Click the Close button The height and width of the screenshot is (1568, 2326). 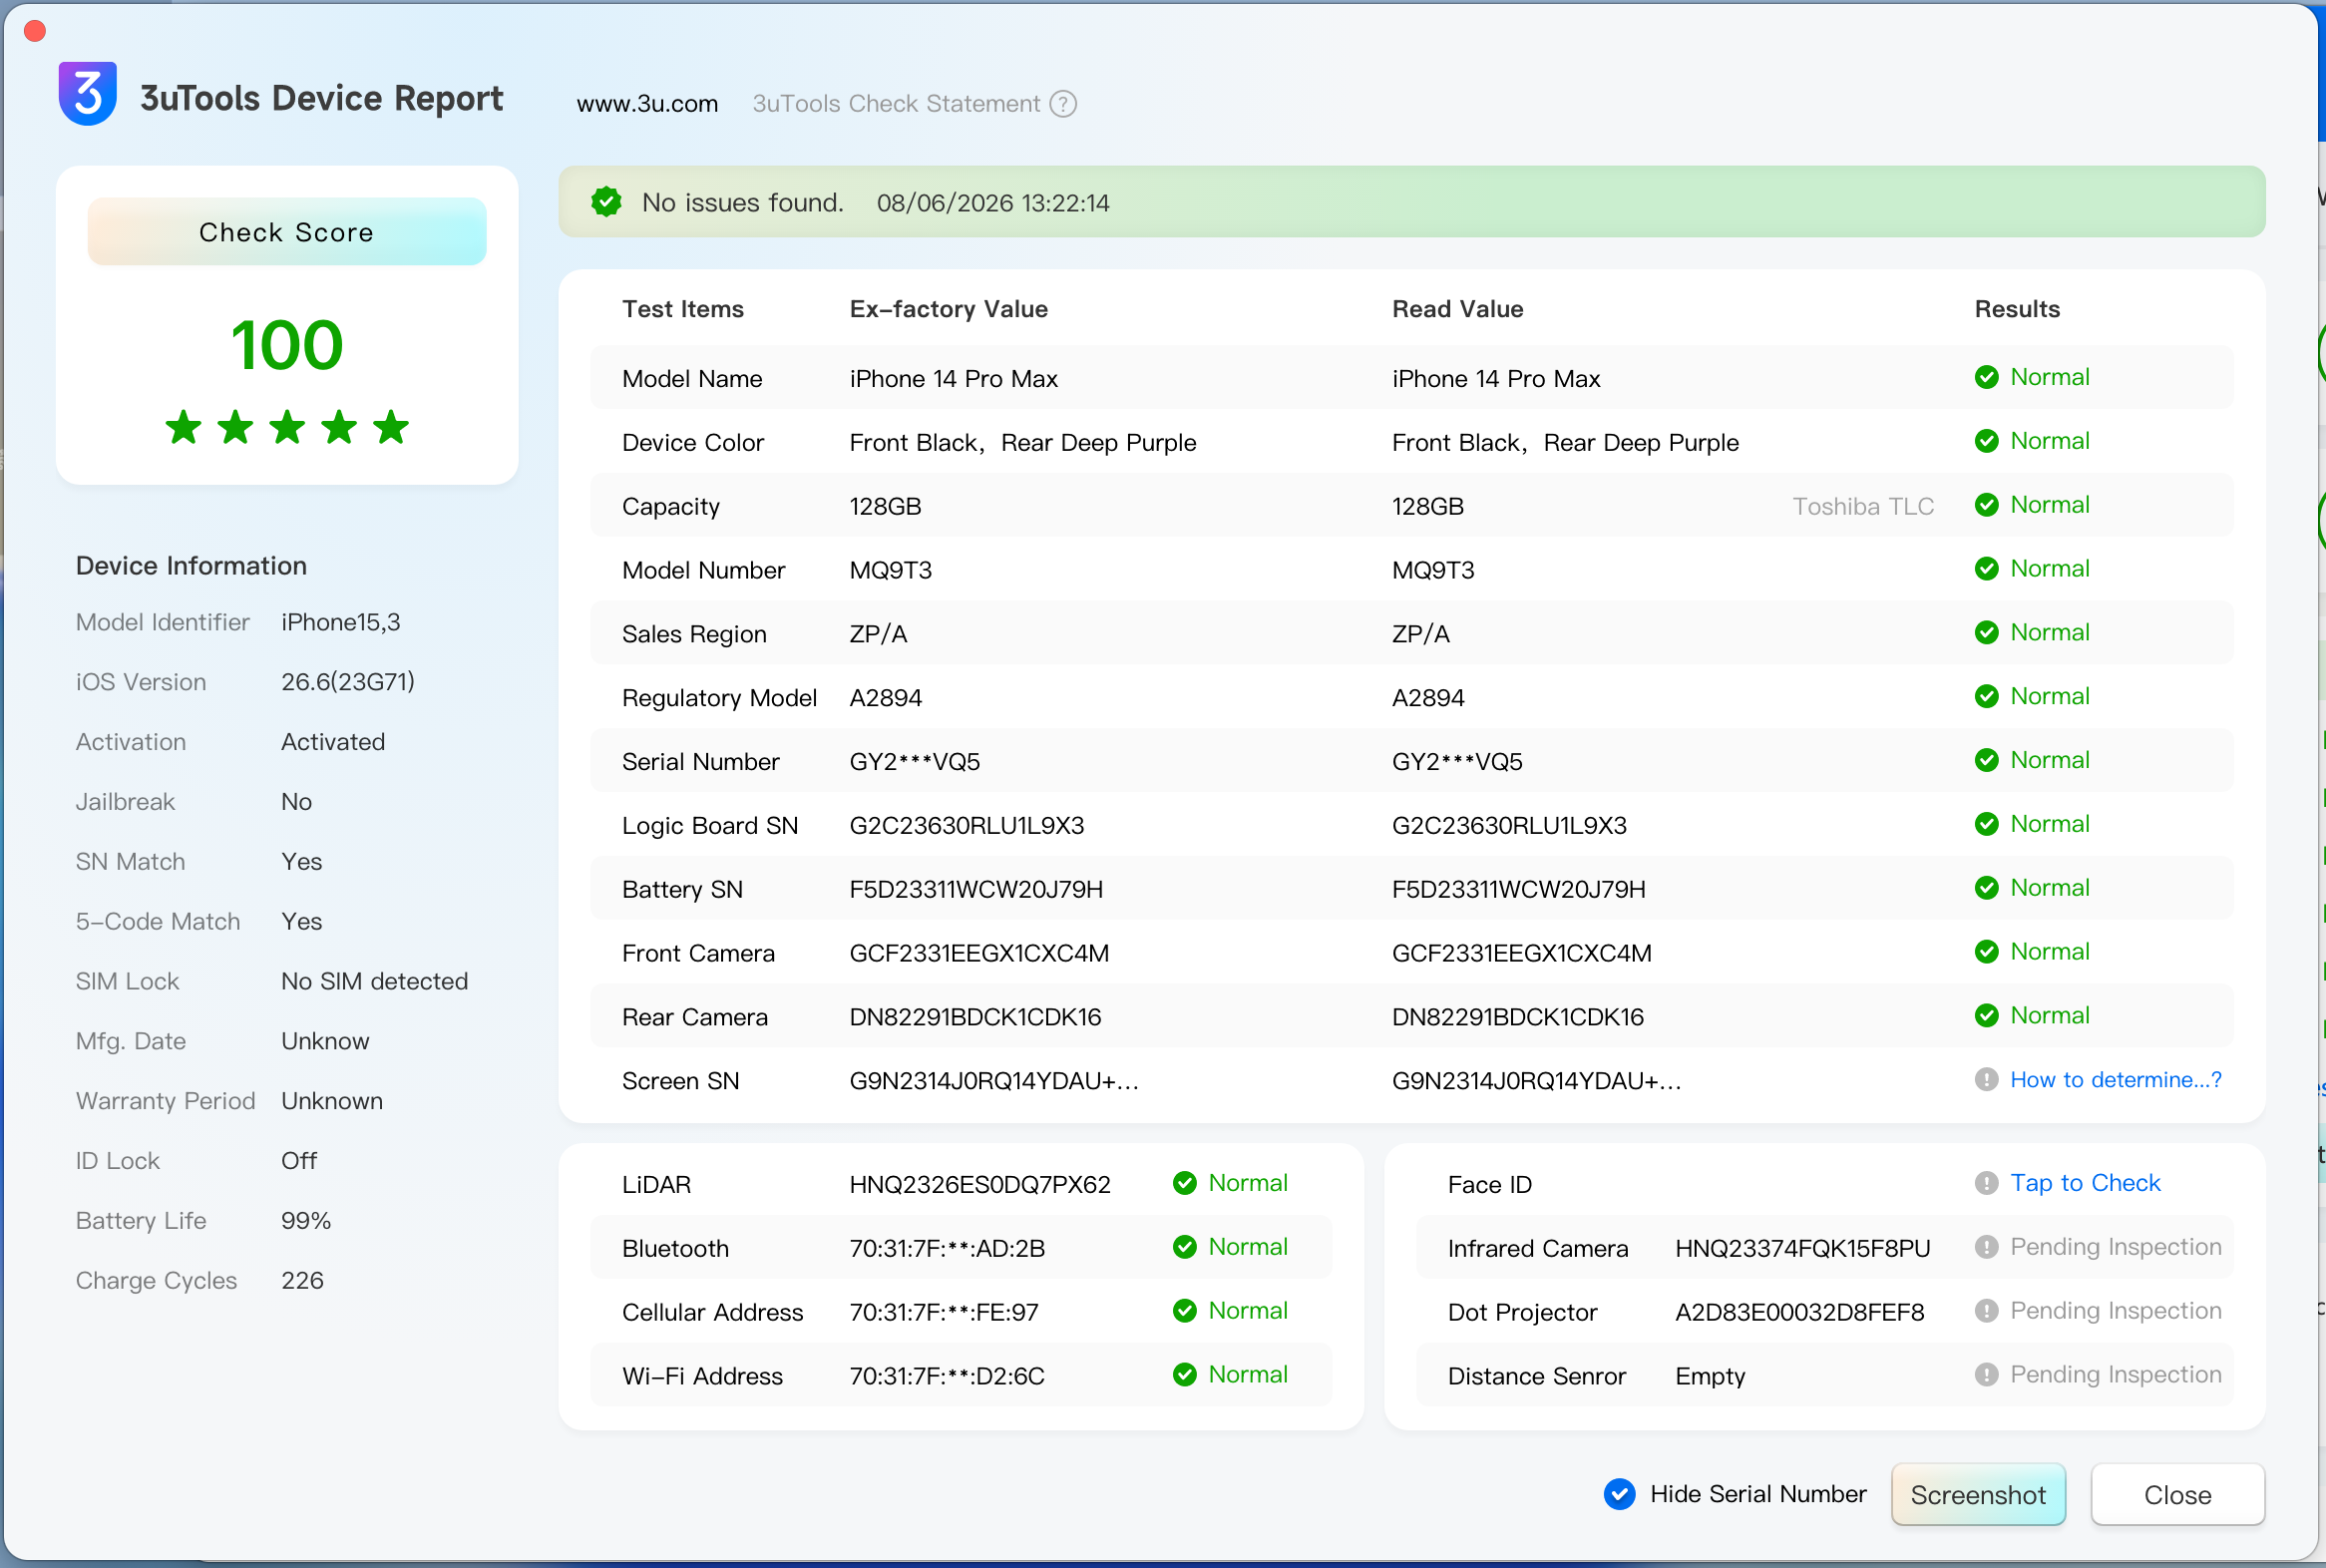(x=2177, y=1495)
